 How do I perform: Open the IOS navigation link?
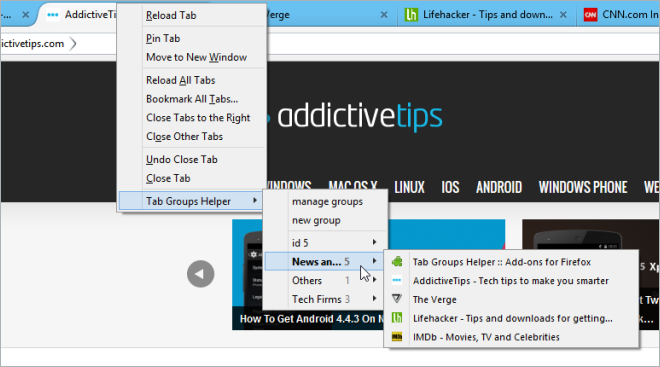click(x=450, y=187)
